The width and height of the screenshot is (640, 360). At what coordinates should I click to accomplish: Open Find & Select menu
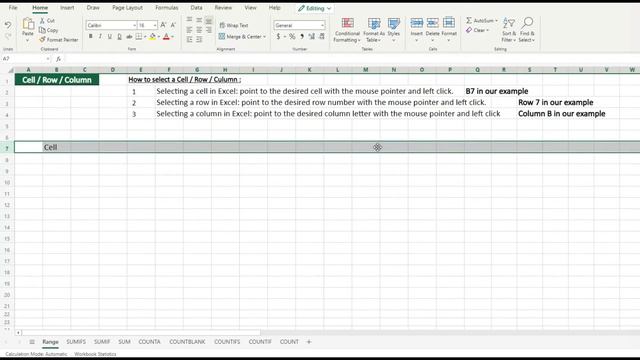tap(527, 30)
